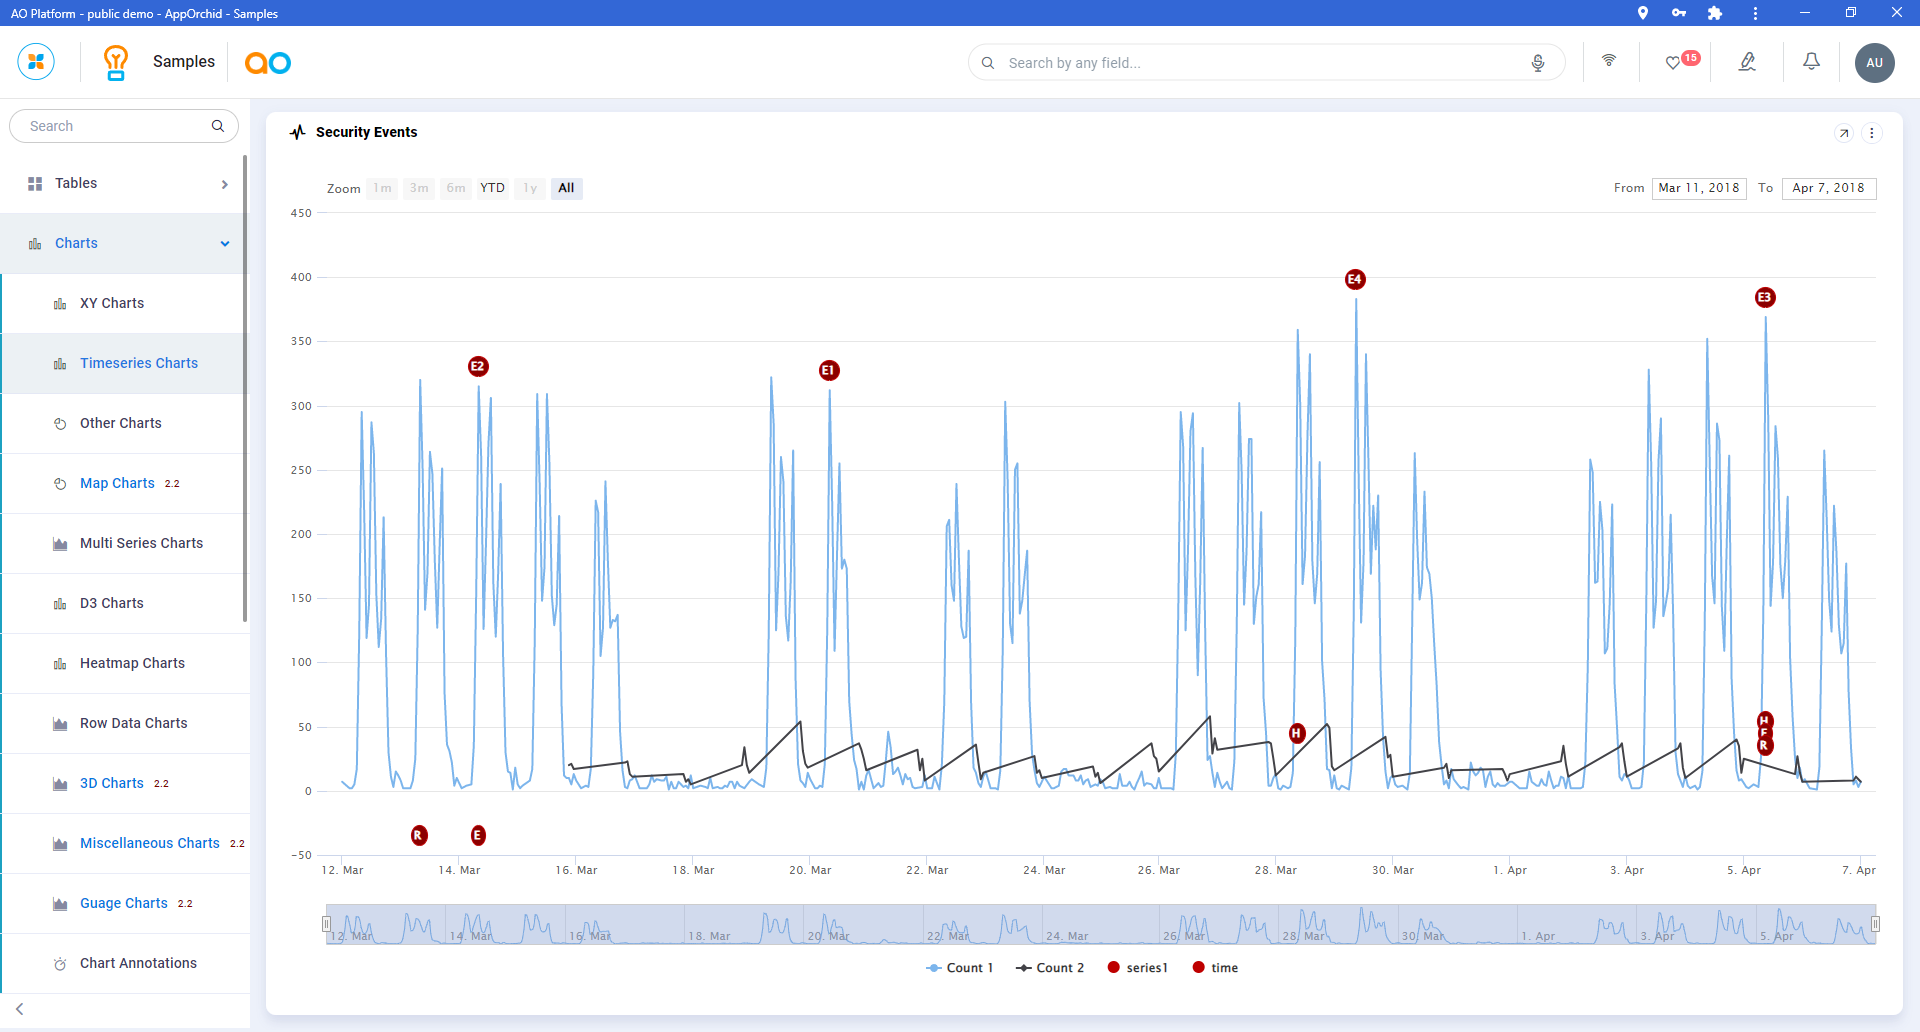This screenshot has height=1032, width=1920.
Task: Click the wifi connectivity status icon
Action: (x=1609, y=61)
